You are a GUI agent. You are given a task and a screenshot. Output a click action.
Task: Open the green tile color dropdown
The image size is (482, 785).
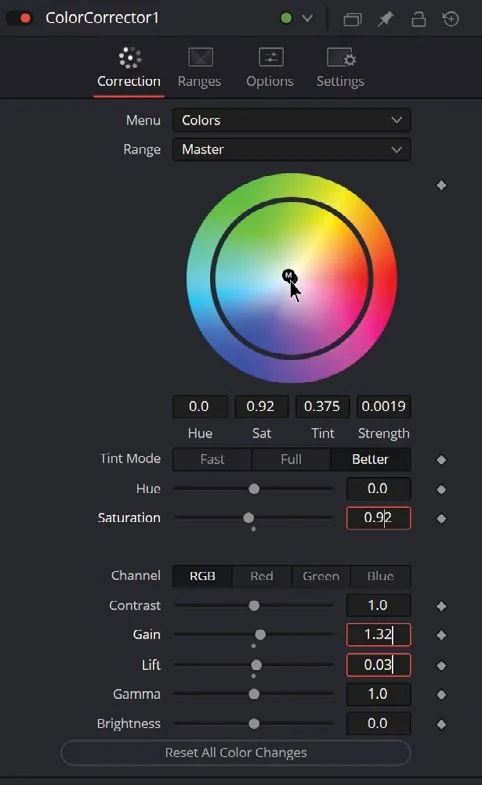pyautogui.click(x=297, y=19)
